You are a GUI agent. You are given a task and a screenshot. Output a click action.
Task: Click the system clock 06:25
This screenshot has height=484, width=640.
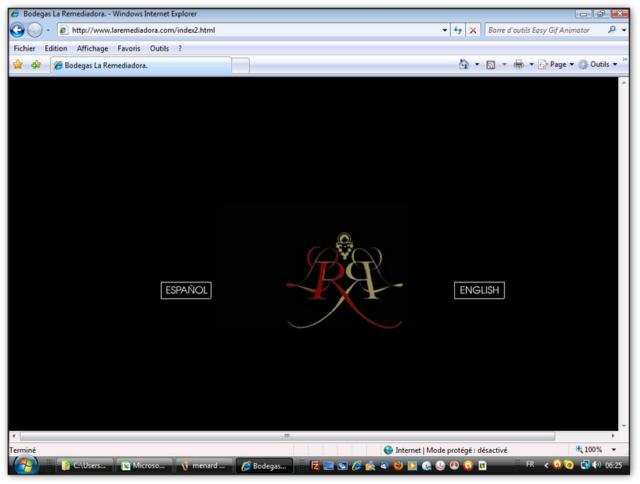[613, 465]
